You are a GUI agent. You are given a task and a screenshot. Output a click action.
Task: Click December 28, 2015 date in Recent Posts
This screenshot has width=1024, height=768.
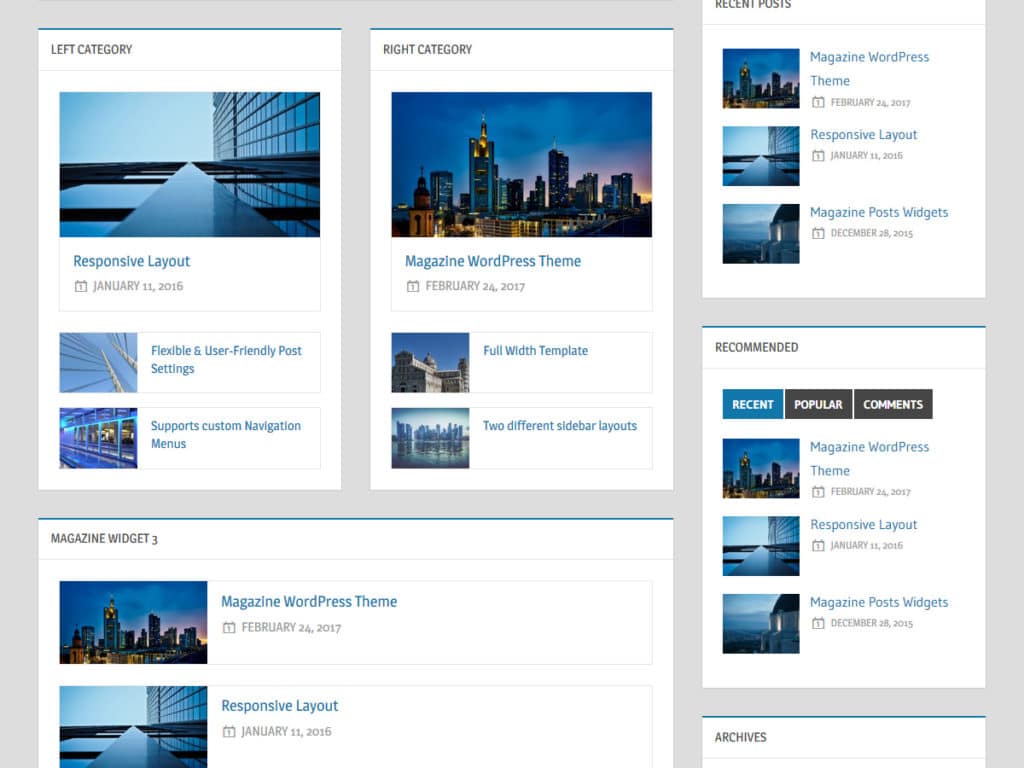871,233
